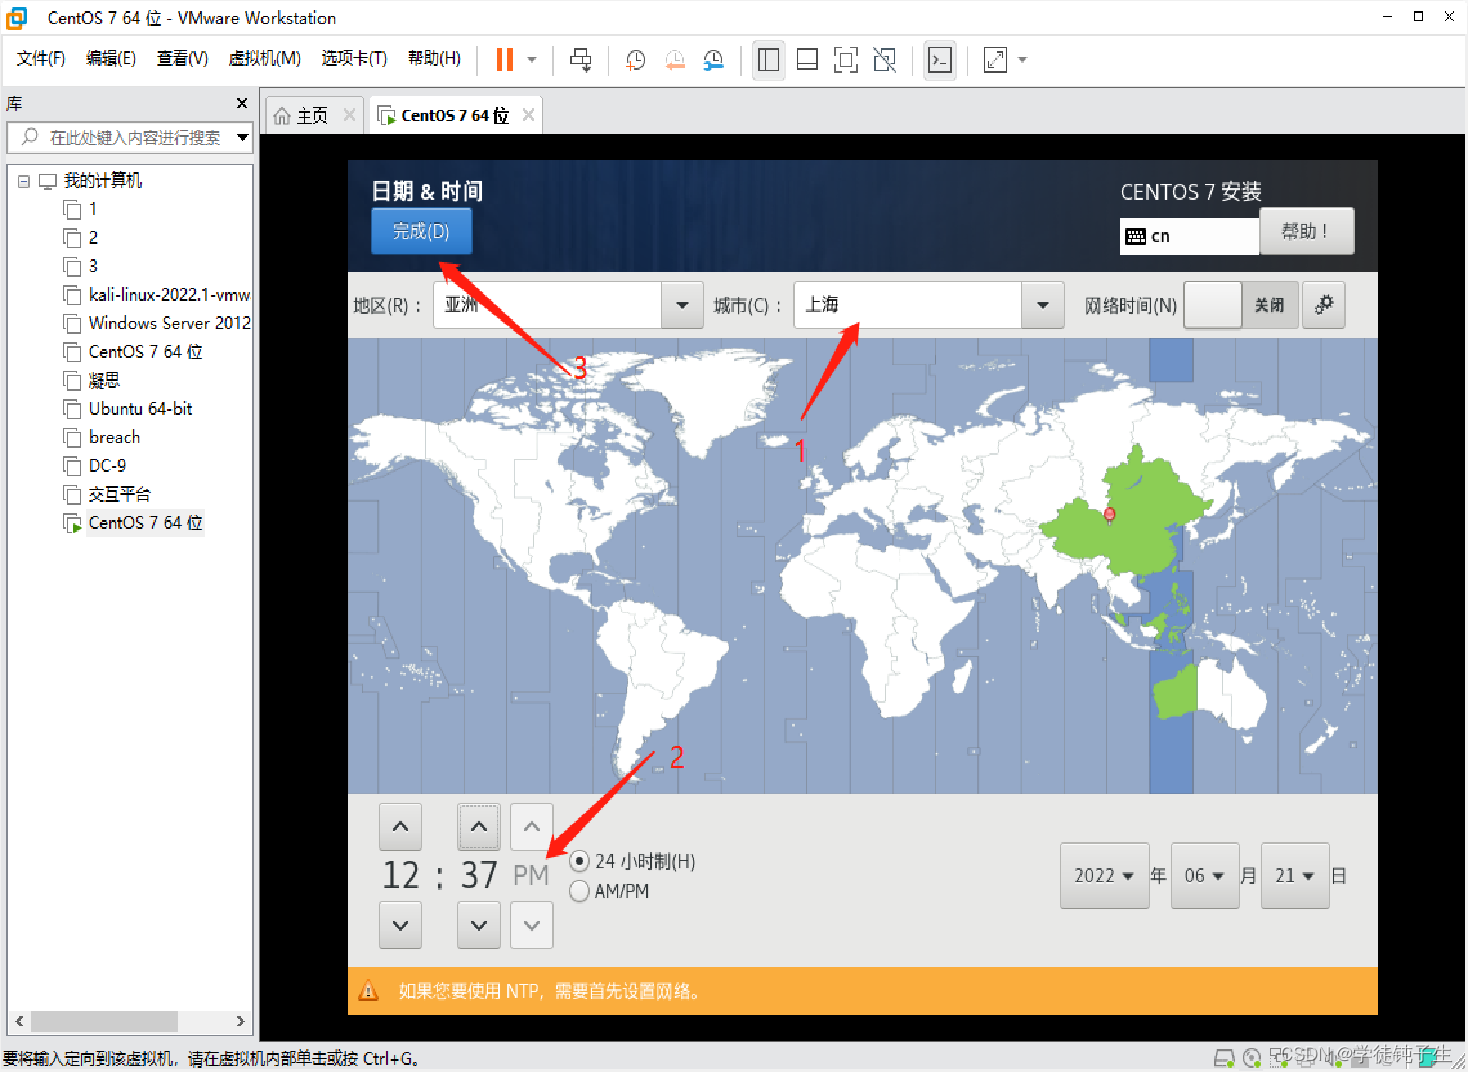Click the red location pin on map

1109,514
